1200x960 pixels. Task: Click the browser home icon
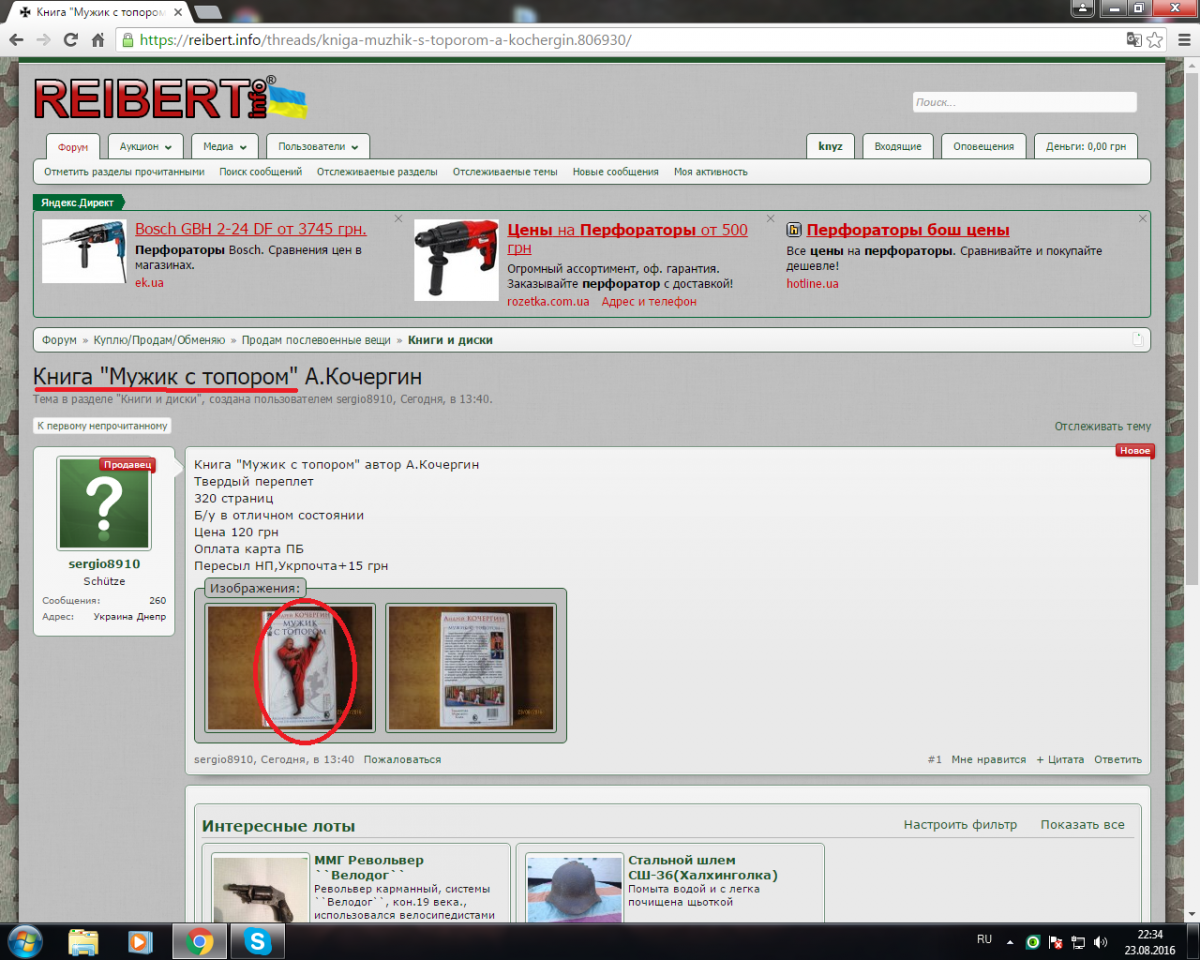[97, 40]
